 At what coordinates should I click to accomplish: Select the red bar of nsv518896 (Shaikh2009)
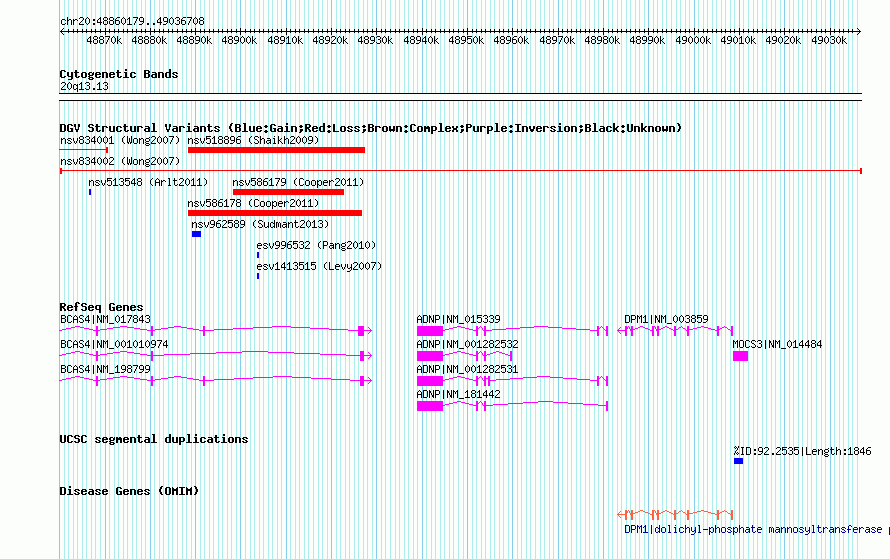[x=276, y=150]
